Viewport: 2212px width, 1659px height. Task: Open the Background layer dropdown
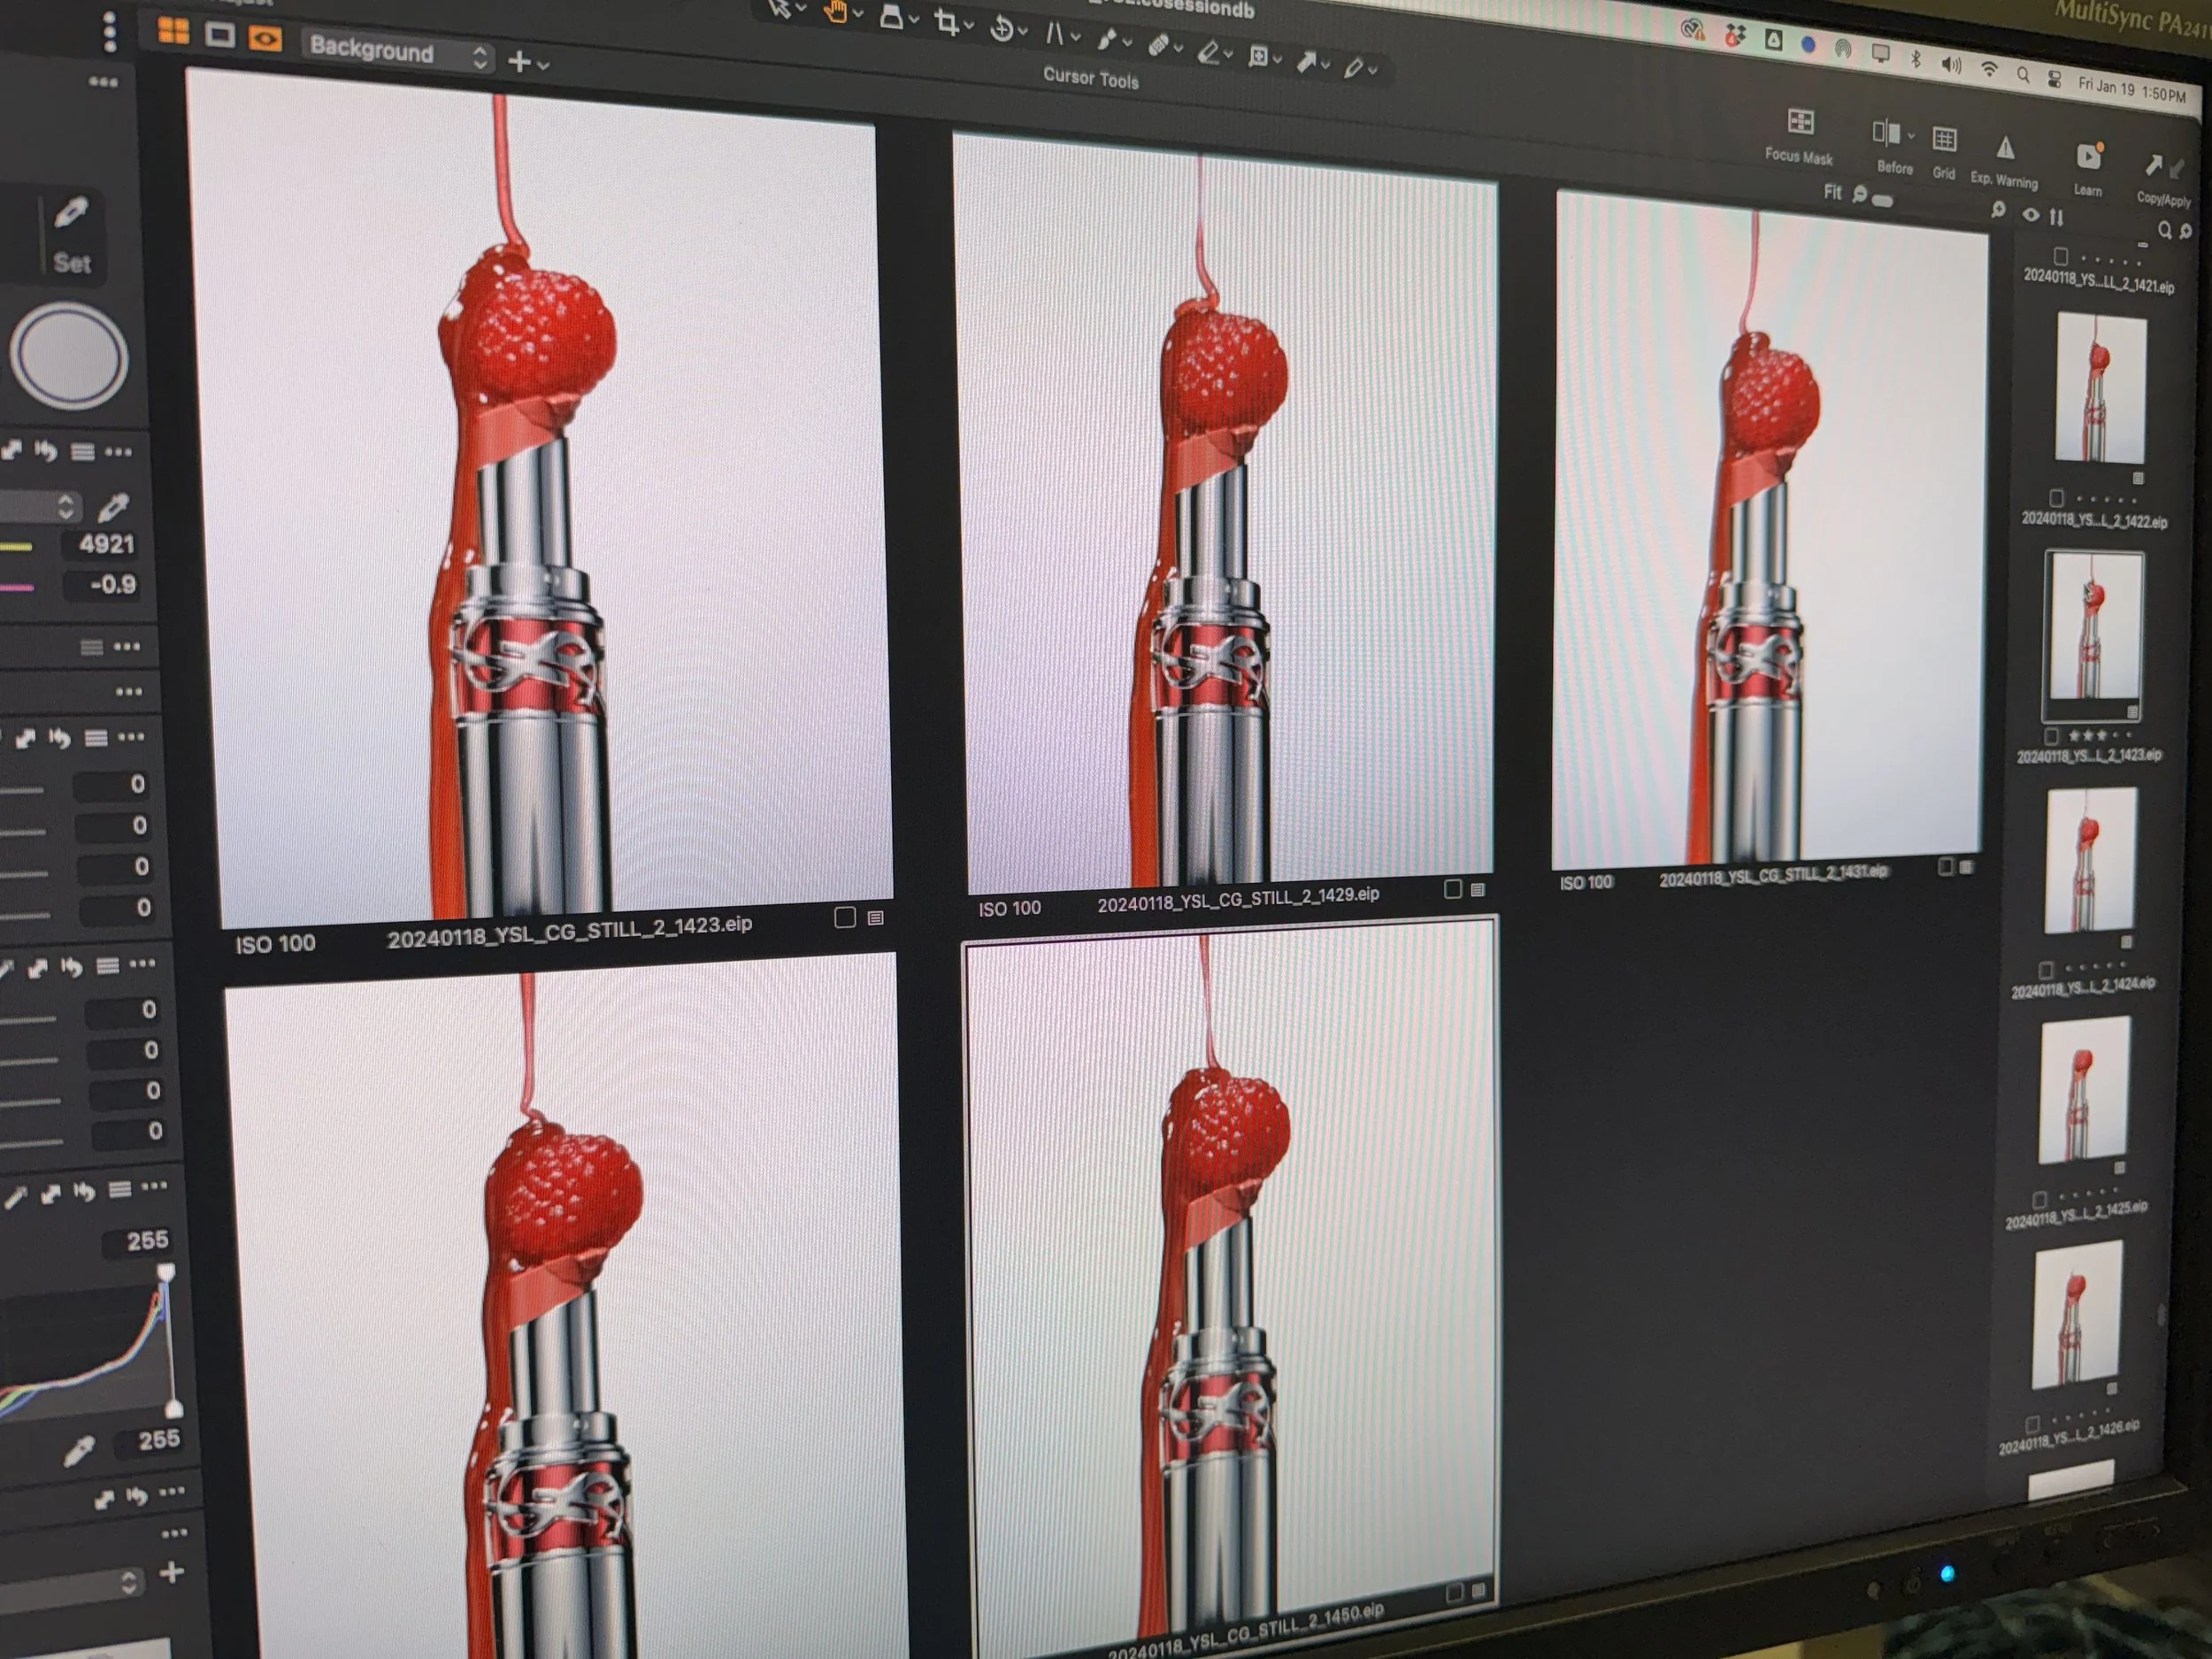pyautogui.click(x=398, y=51)
